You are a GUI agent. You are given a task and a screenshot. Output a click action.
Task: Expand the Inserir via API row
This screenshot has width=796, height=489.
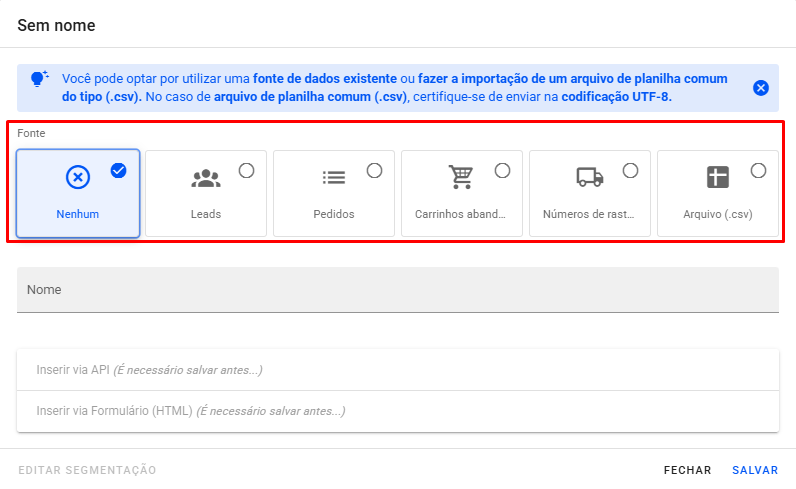pyautogui.click(x=397, y=370)
